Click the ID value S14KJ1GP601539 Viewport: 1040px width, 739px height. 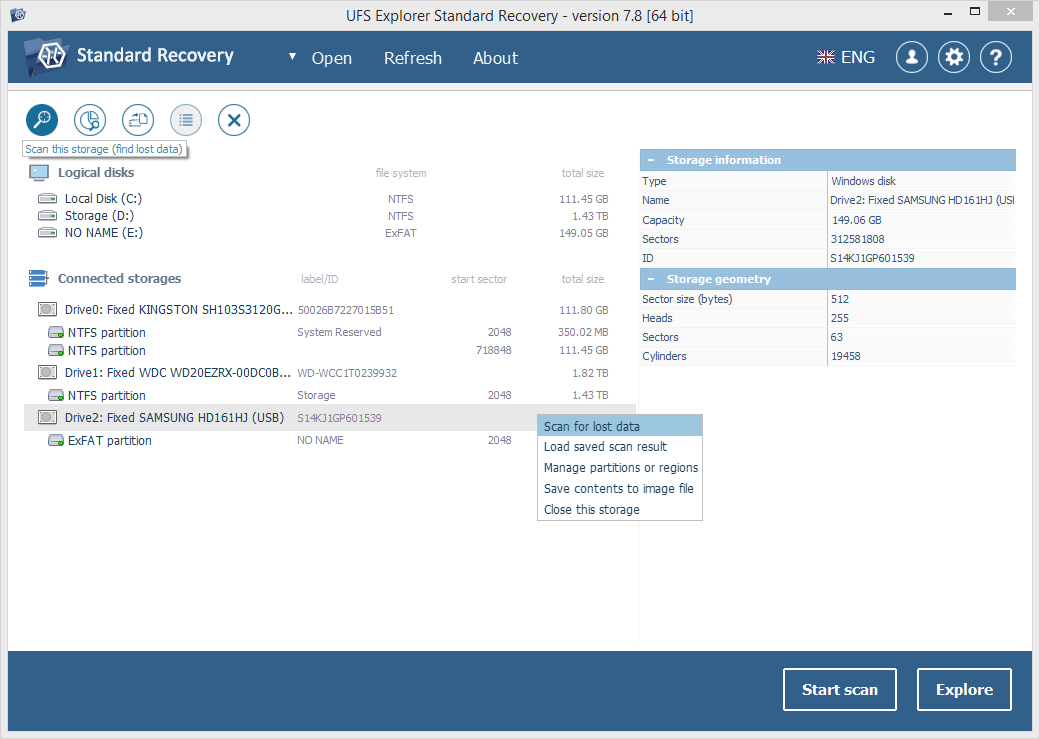point(872,258)
